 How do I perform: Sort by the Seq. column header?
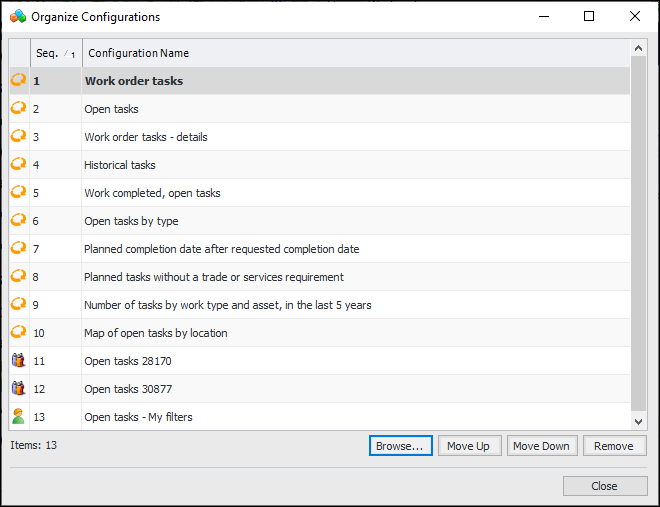(x=55, y=53)
